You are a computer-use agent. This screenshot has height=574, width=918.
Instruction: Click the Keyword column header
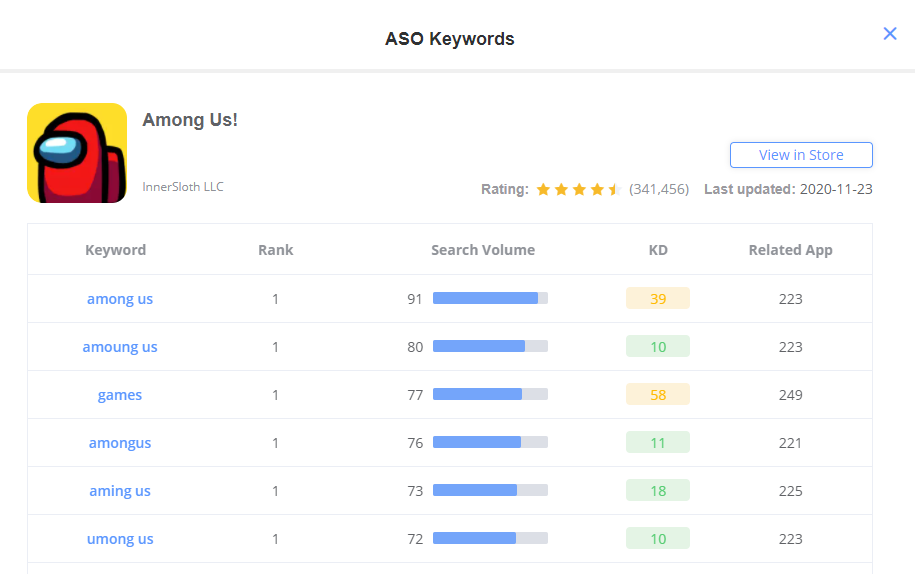pos(115,250)
